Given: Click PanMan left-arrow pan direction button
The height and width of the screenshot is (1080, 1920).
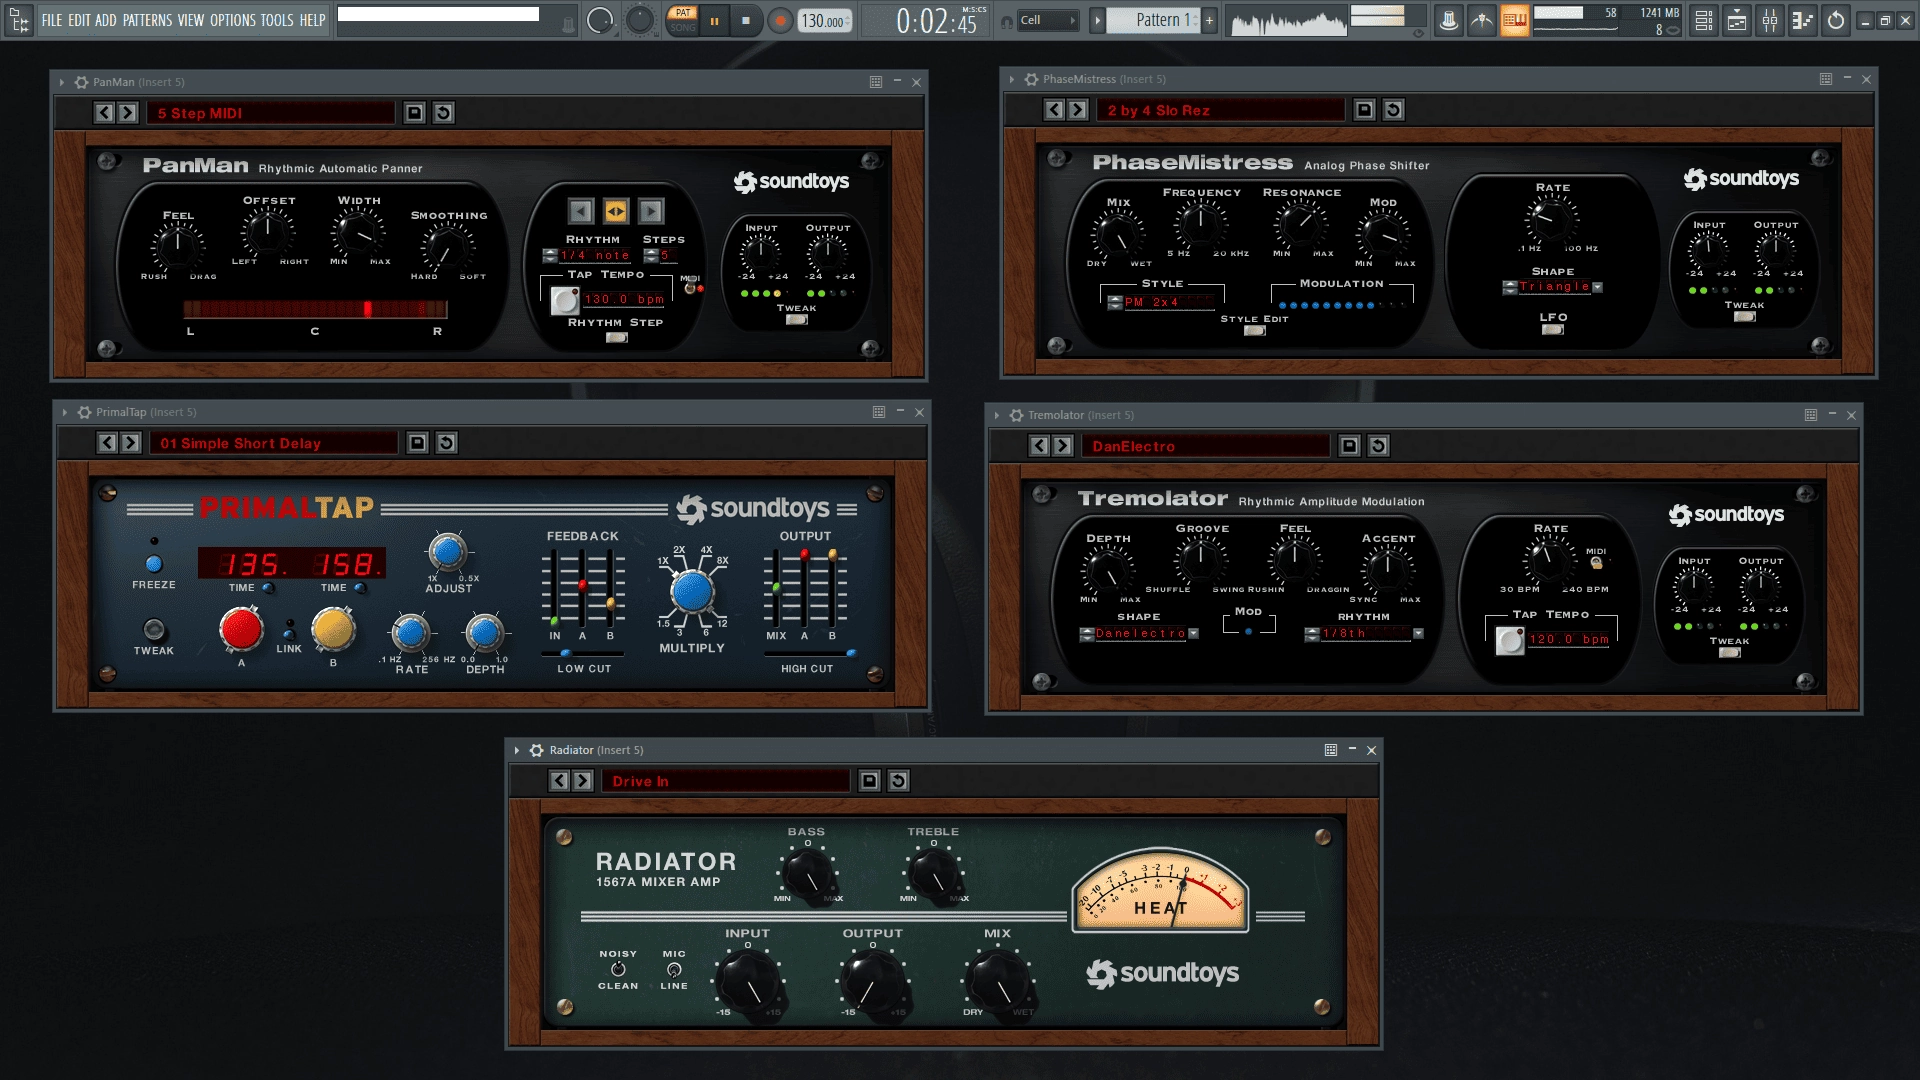Looking at the screenshot, I should 581,211.
